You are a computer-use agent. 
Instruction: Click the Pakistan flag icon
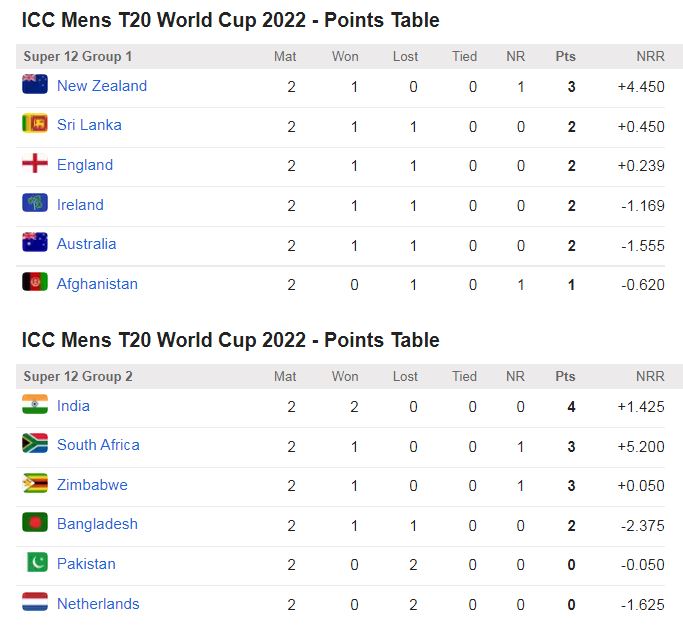click(35, 563)
